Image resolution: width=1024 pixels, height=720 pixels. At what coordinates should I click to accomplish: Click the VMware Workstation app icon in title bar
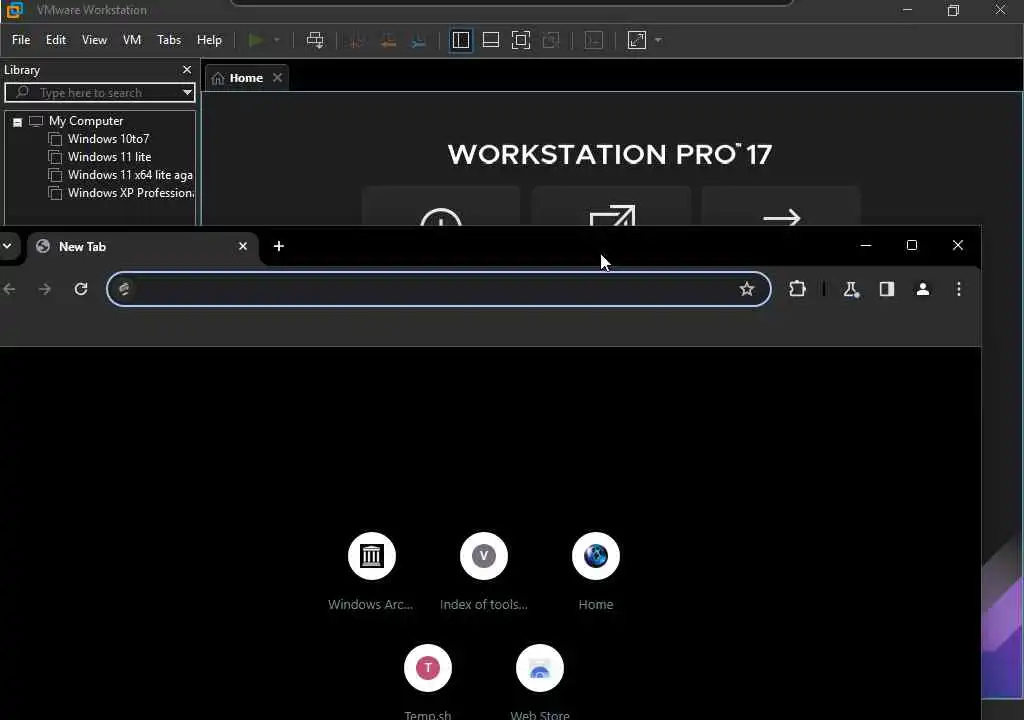tap(14, 10)
